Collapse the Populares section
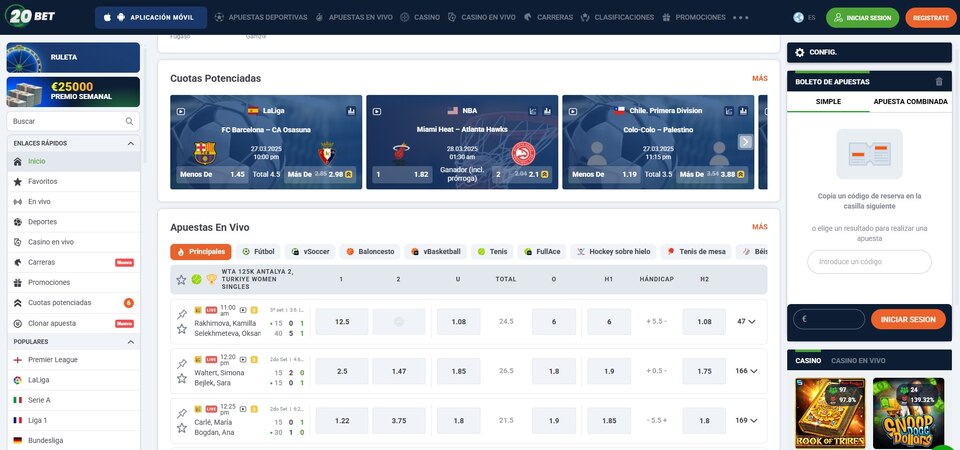This screenshot has height=450, width=960. [x=130, y=342]
